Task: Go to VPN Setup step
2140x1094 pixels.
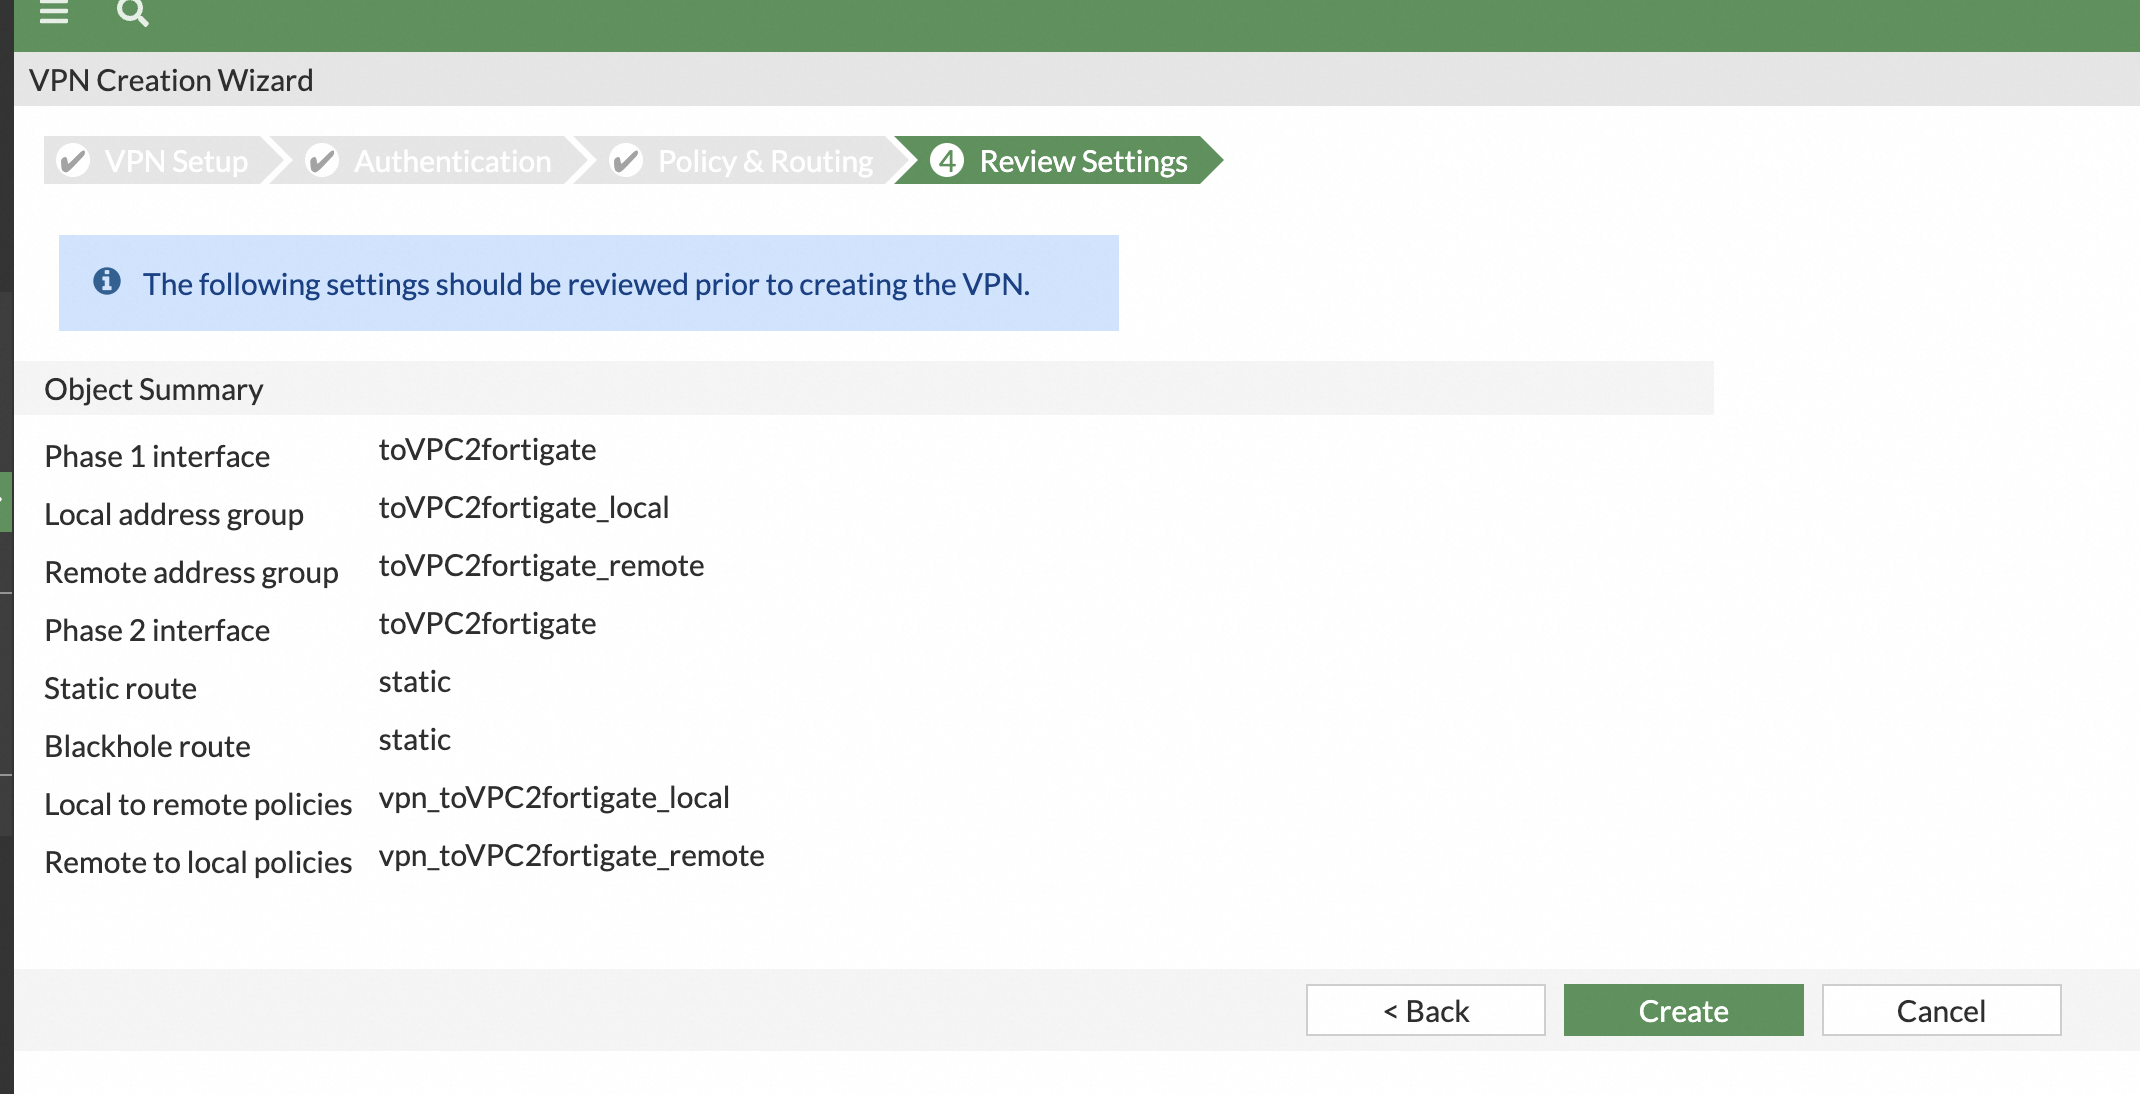Action: click(176, 161)
